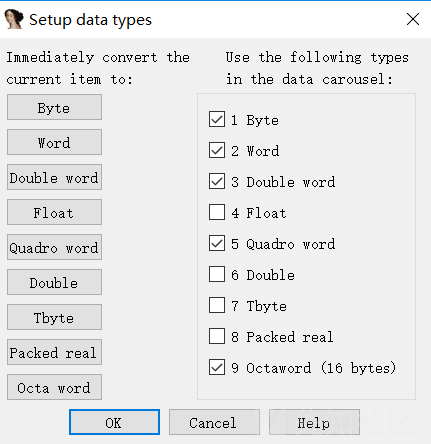Confirm settings with OK button

click(114, 422)
